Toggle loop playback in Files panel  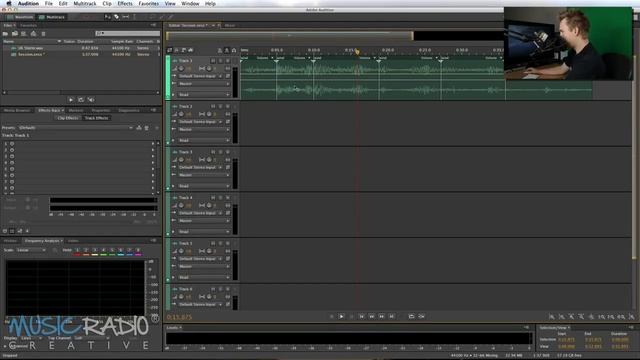click(81, 100)
